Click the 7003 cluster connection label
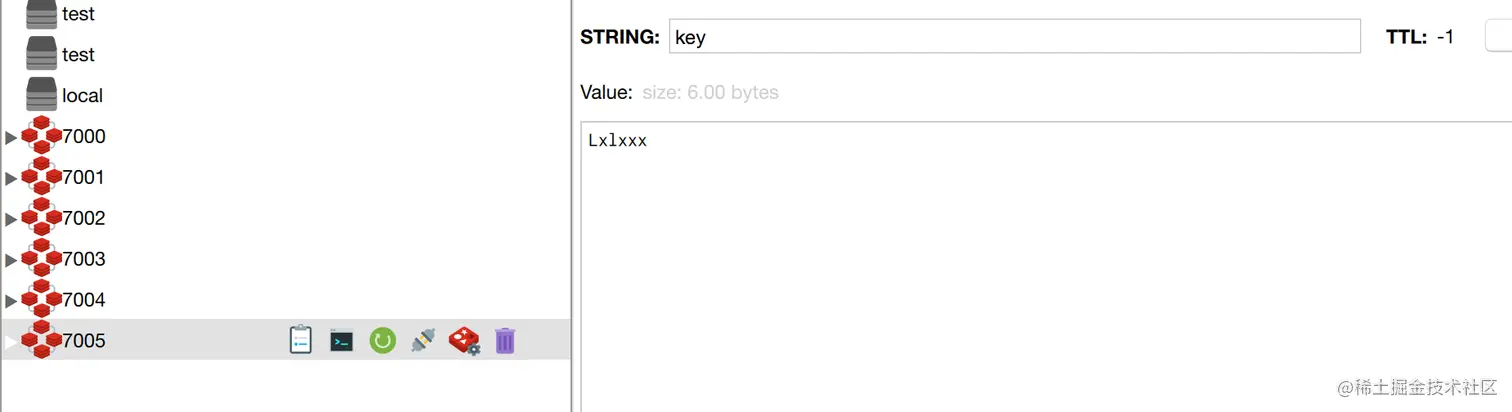 click(x=84, y=260)
